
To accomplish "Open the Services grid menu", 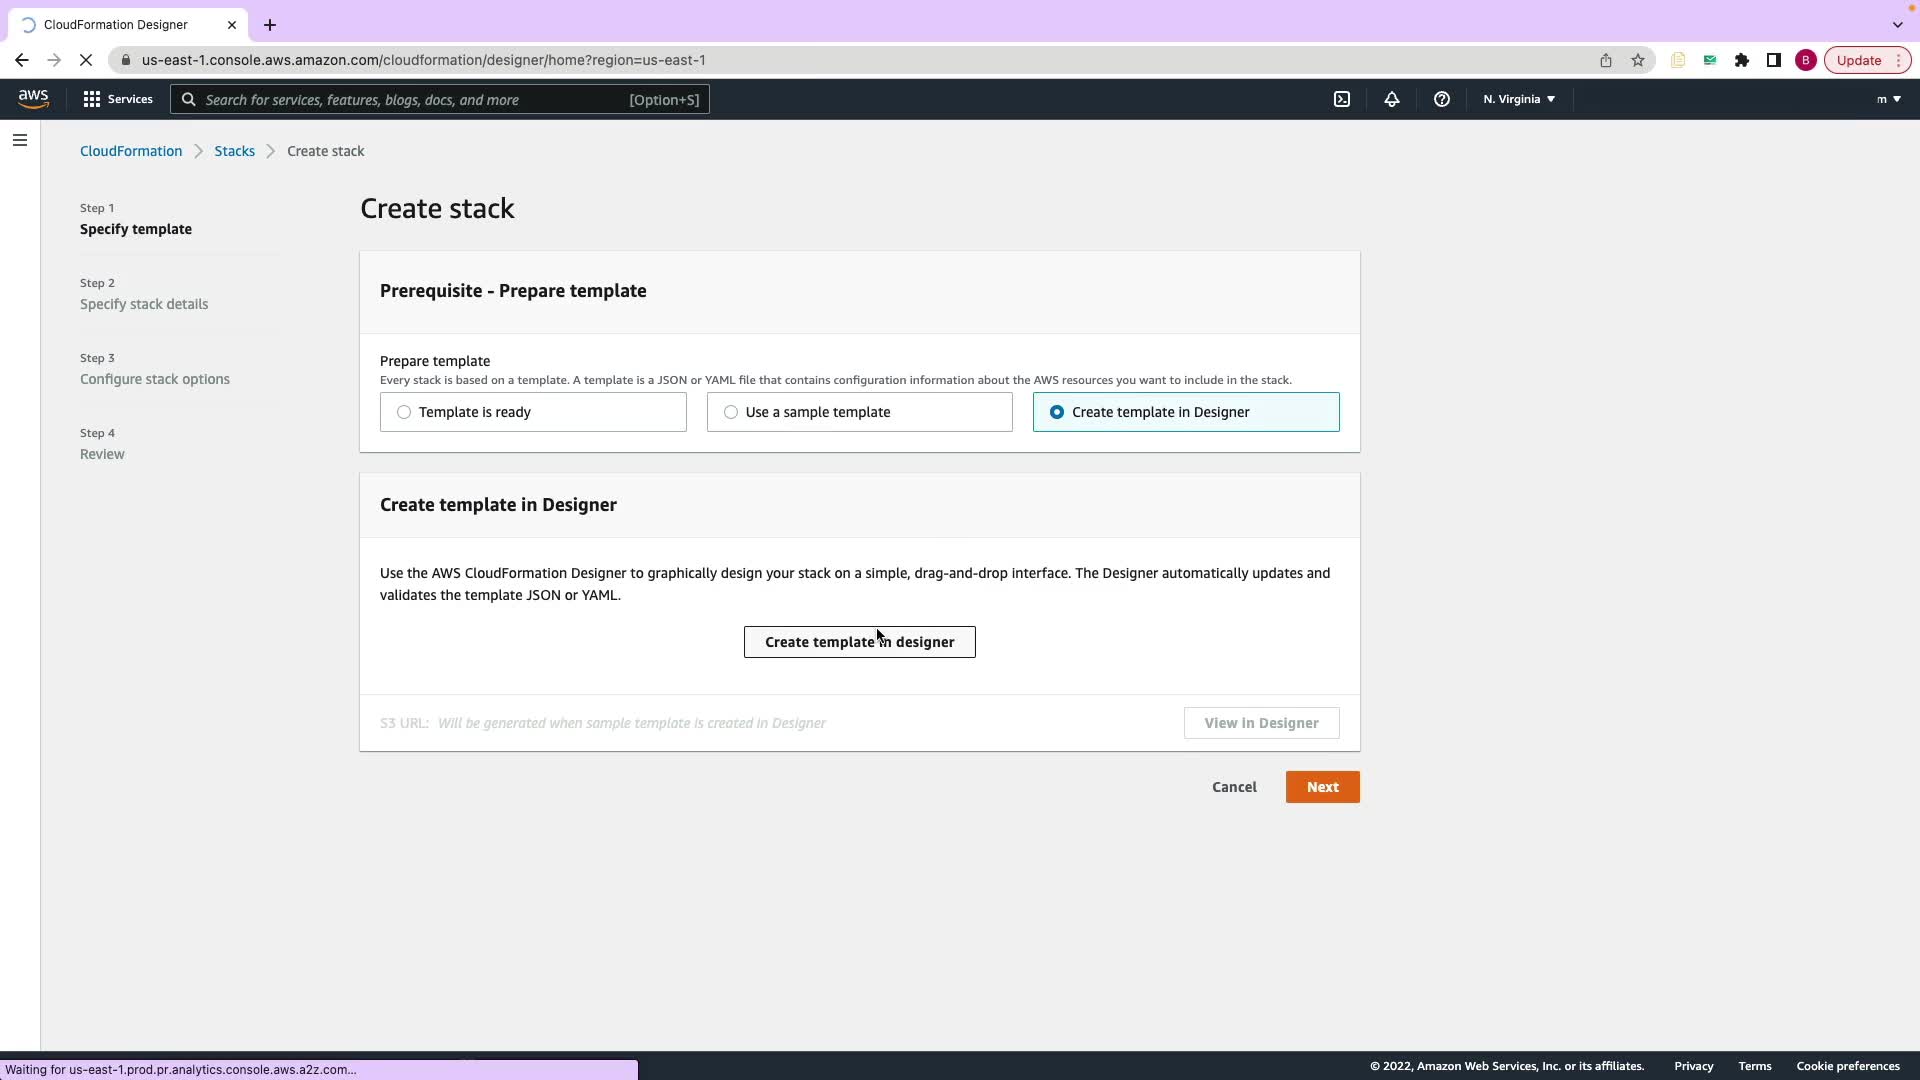I will click(x=118, y=99).
